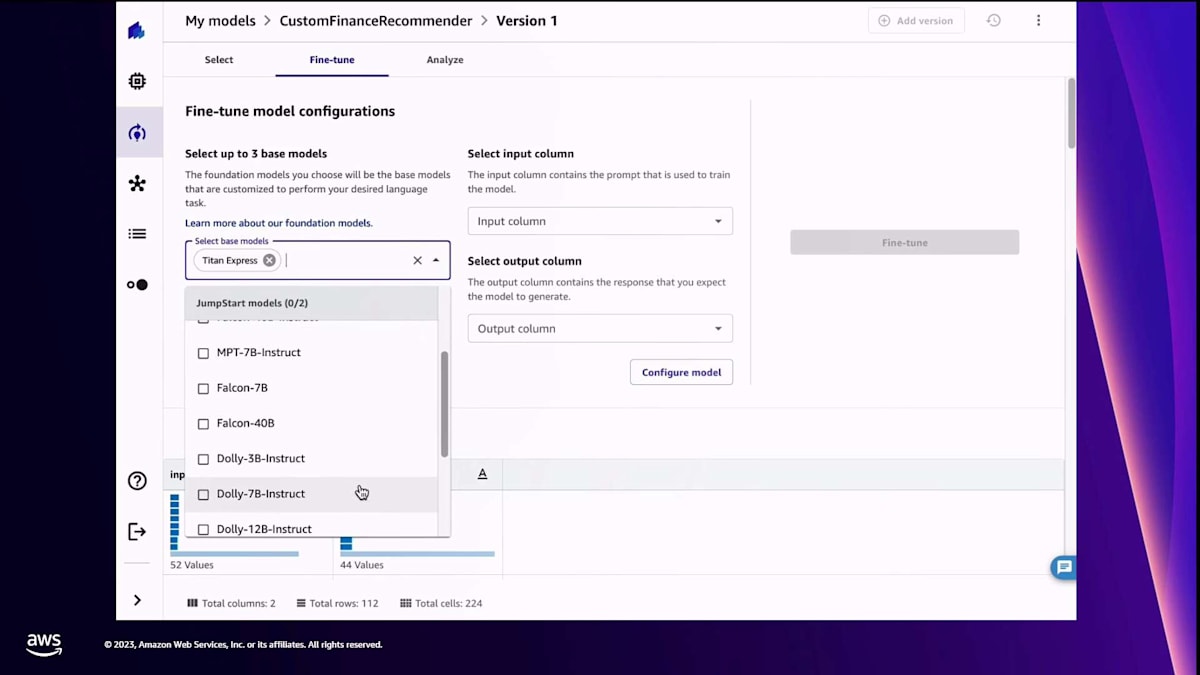
Task: Go to My models breadcrumb
Action: tap(220, 20)
